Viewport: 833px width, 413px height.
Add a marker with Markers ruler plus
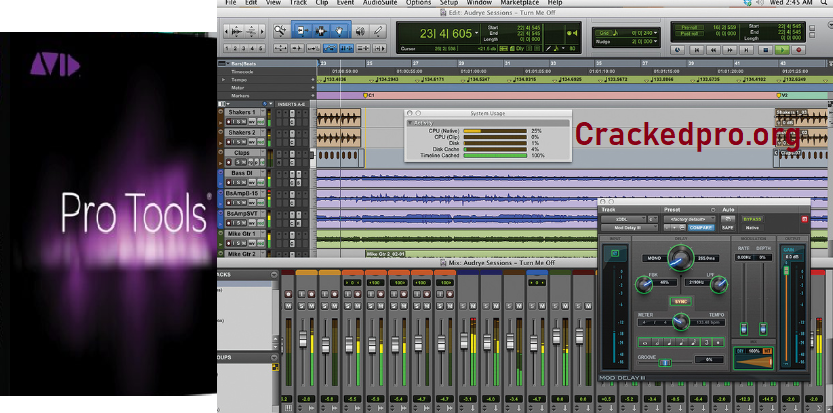click(313, 96)
